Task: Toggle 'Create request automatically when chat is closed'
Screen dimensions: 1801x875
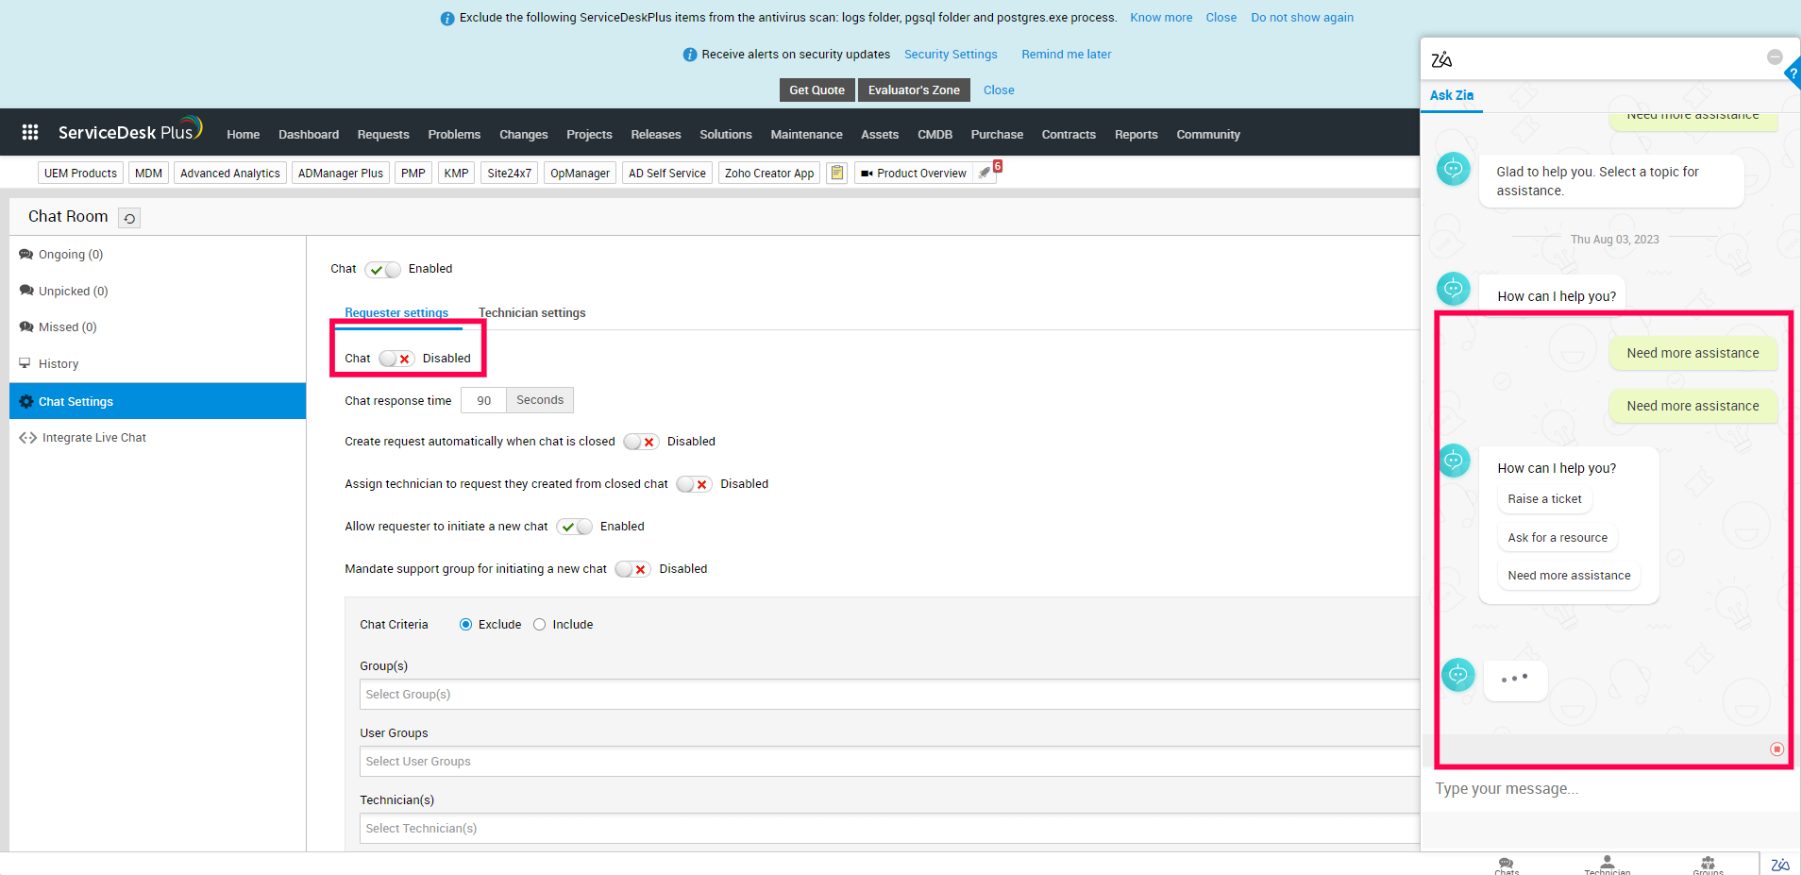Action: point(640,442)
